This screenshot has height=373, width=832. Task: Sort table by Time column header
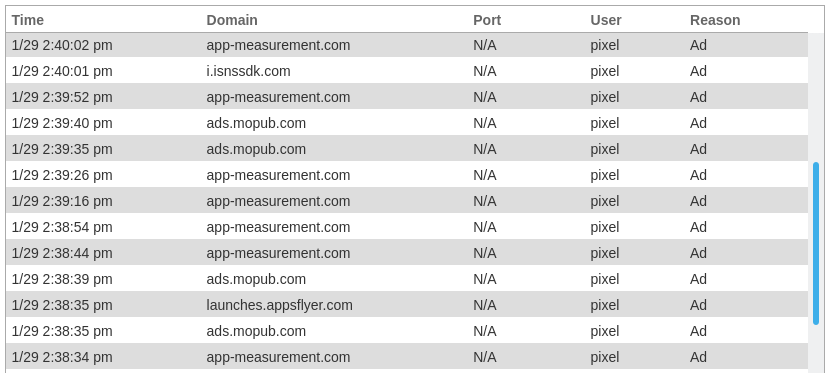28,20
